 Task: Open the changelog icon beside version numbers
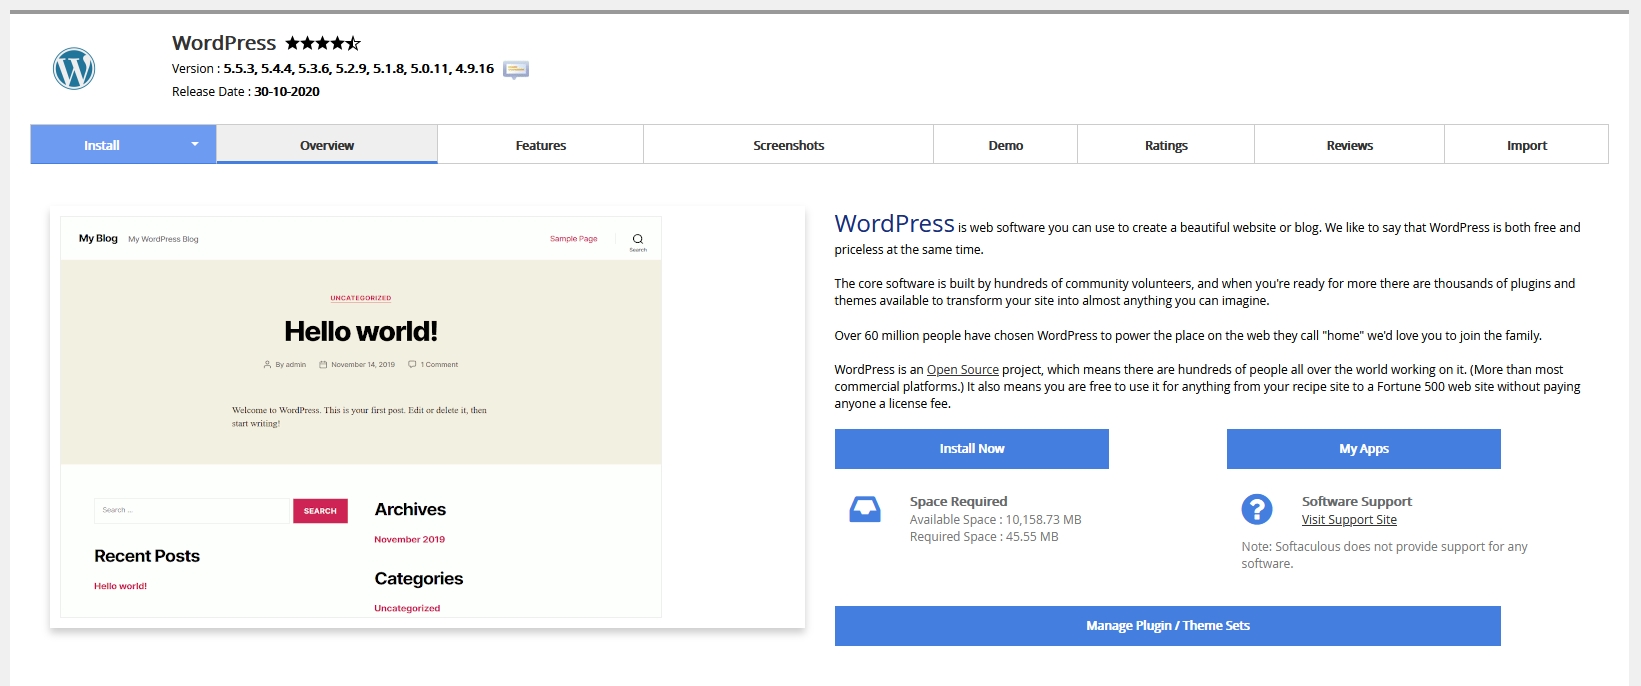tap(516, 70)
